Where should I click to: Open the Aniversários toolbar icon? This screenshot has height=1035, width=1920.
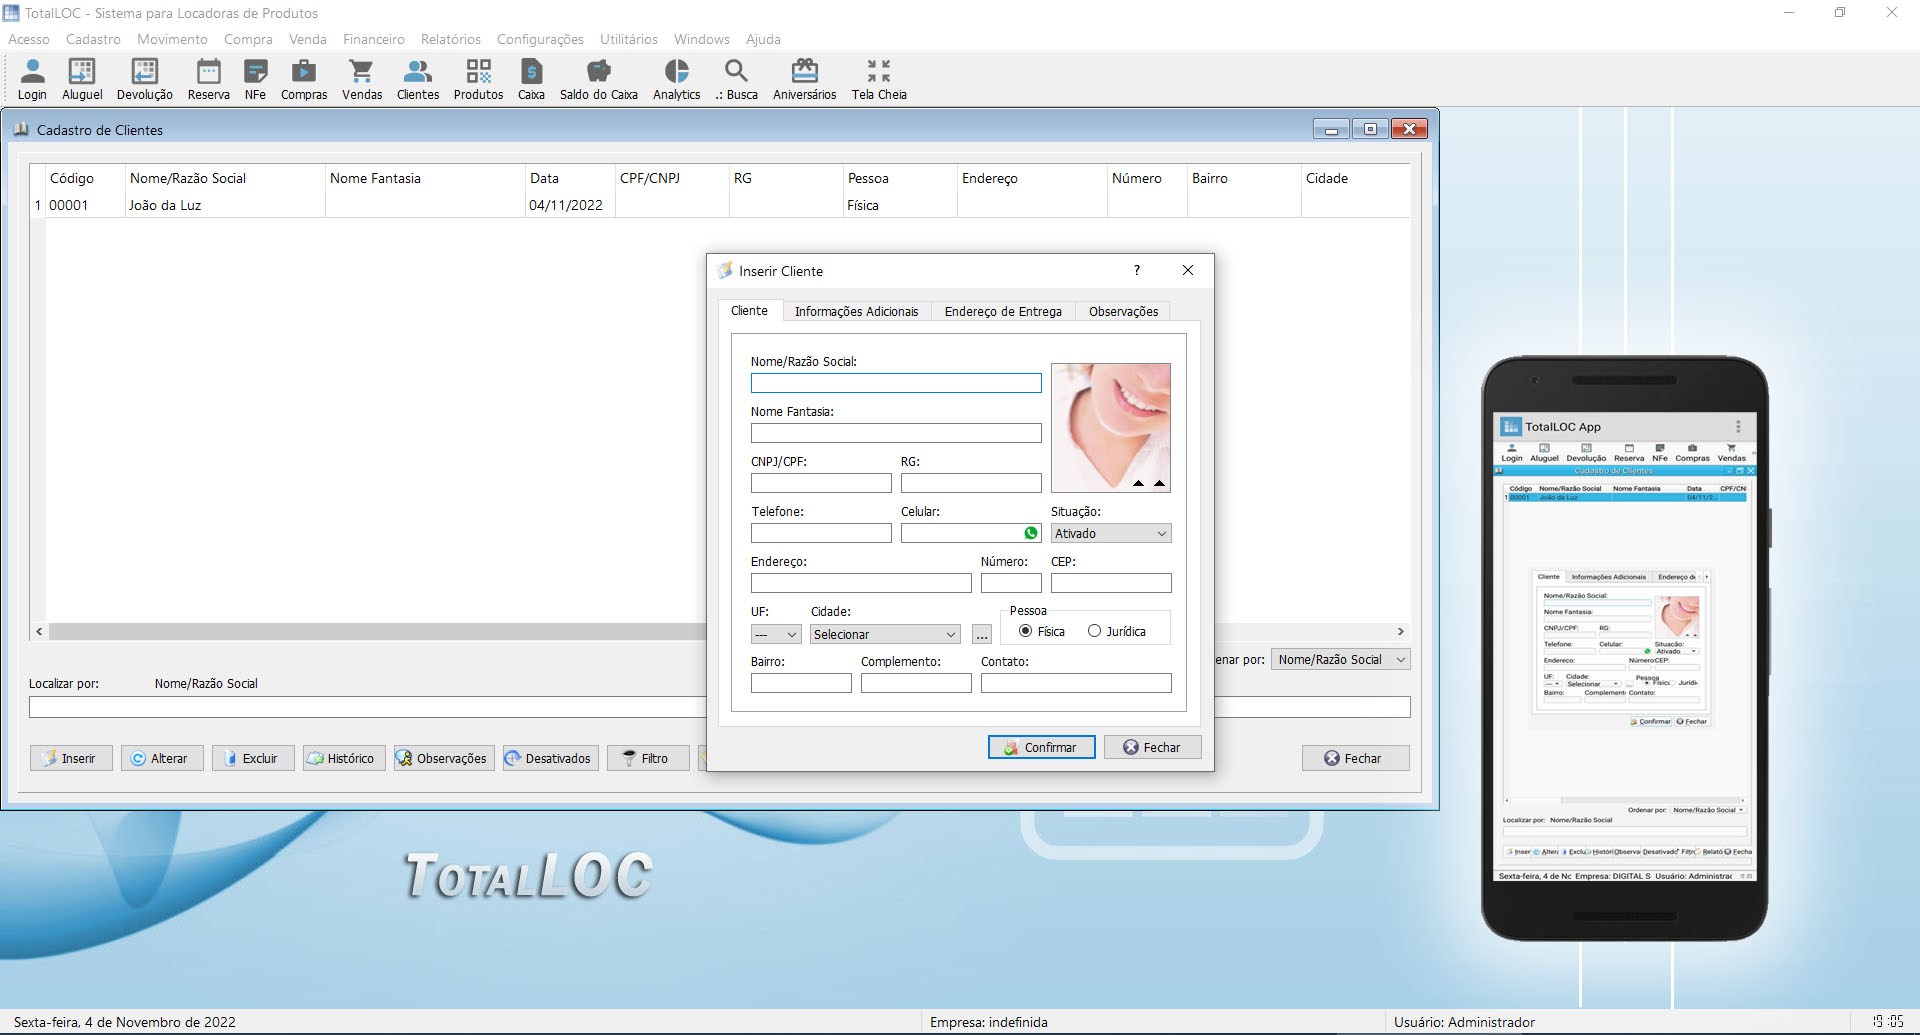(x=804, y=79)
